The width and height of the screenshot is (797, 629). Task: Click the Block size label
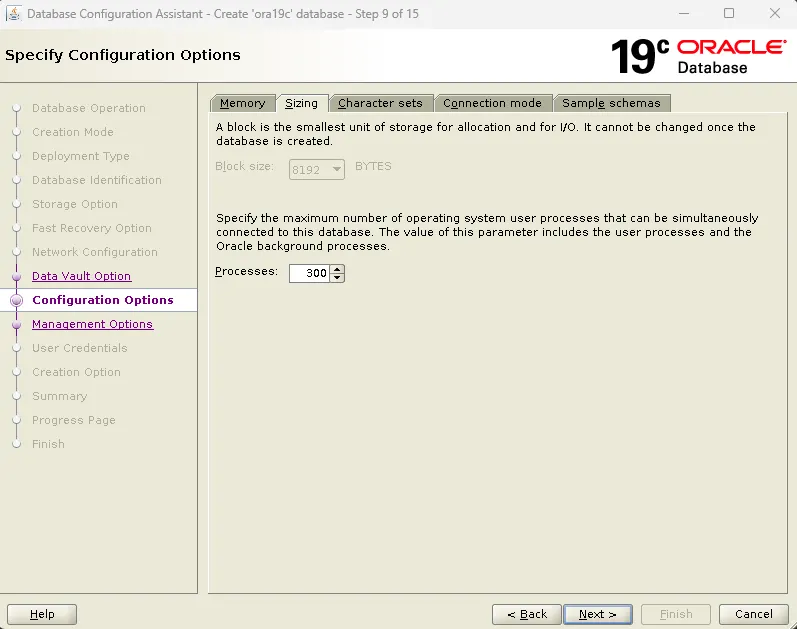pyautogui.click(x=244, y=166)
